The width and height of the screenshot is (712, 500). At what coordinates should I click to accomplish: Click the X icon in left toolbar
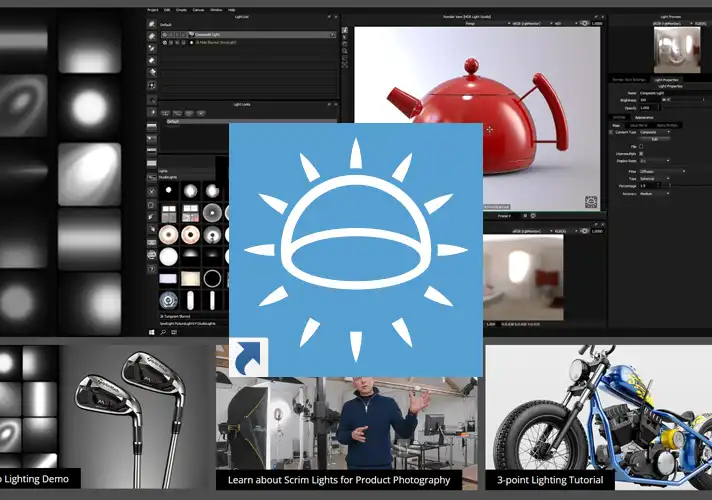click(x=152, y=192)
